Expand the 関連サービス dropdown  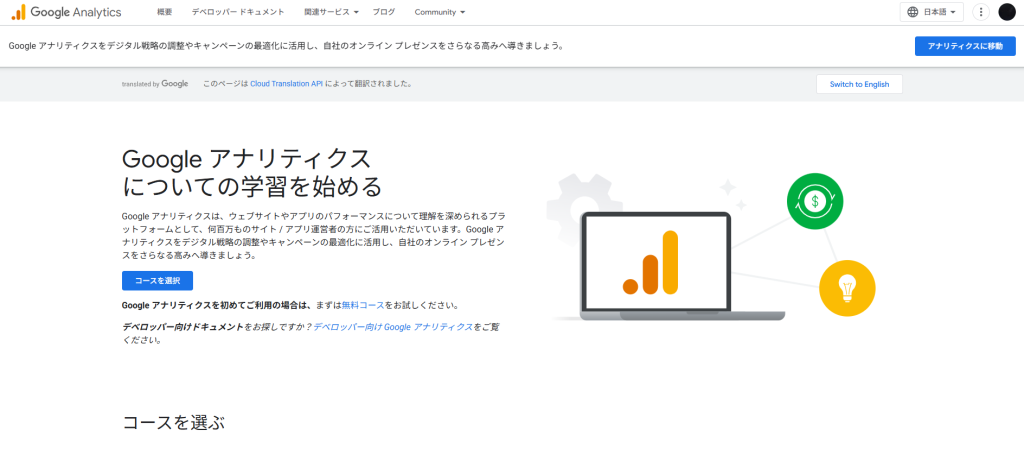333,12
